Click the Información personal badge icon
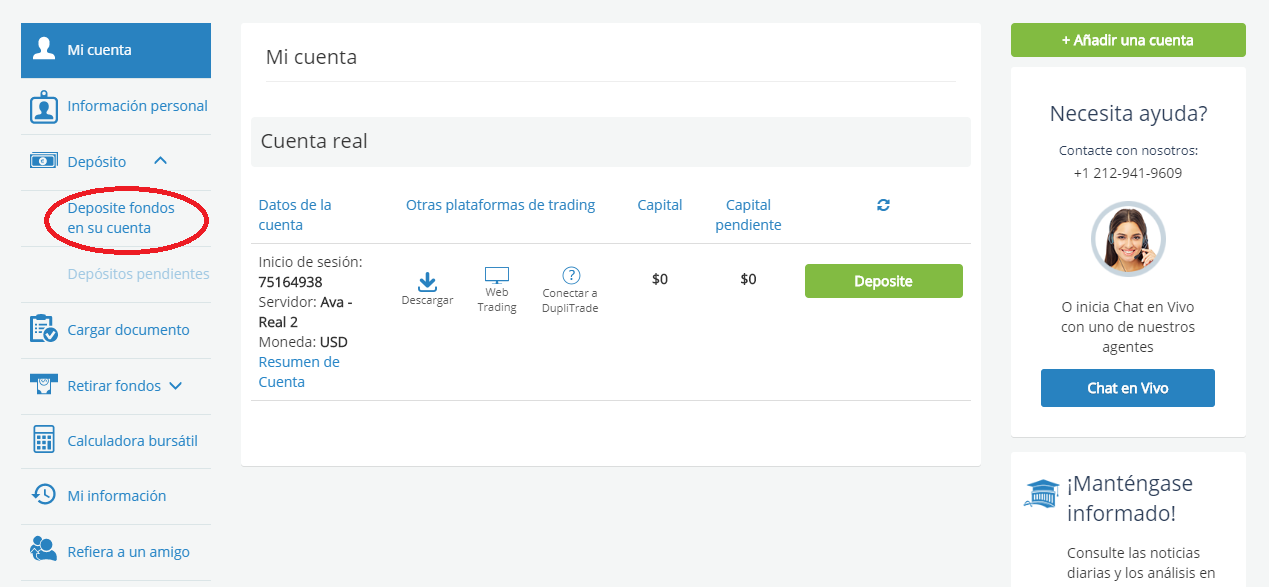The width and height of the screenshot is (1269, 587). 43,106
